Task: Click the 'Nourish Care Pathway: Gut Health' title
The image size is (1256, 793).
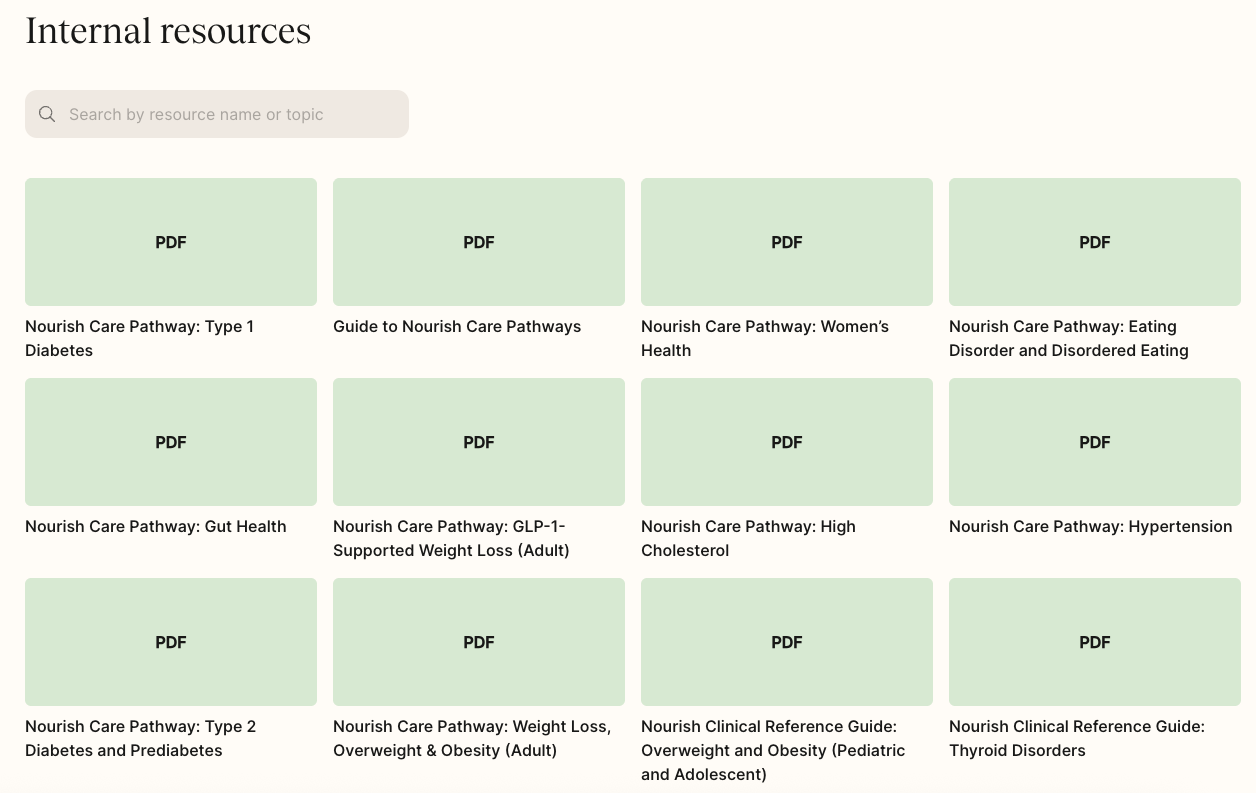Action: (156, 526)
